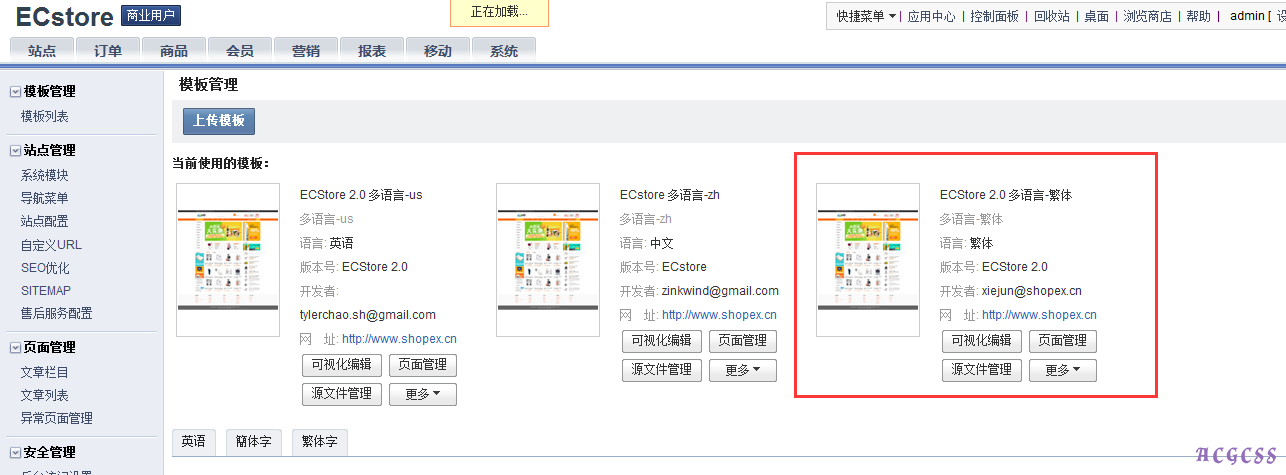Switch to the 移动 main tab
The height and width of the screenshot is (475, 1286).
tap(438, 51)
